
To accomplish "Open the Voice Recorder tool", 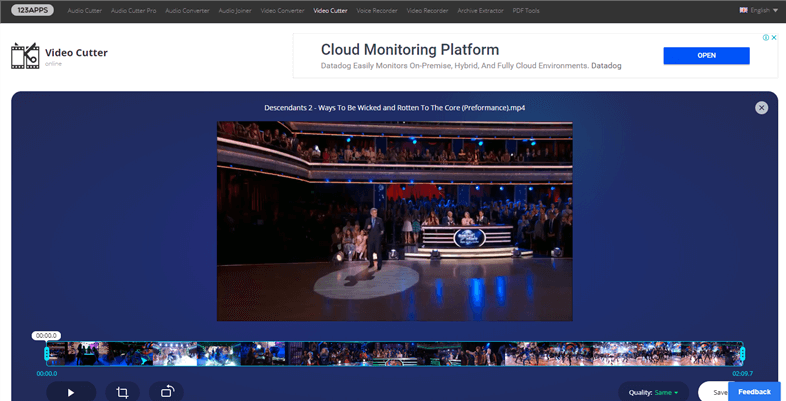I will pyautogui.click(x=377, y=11).
